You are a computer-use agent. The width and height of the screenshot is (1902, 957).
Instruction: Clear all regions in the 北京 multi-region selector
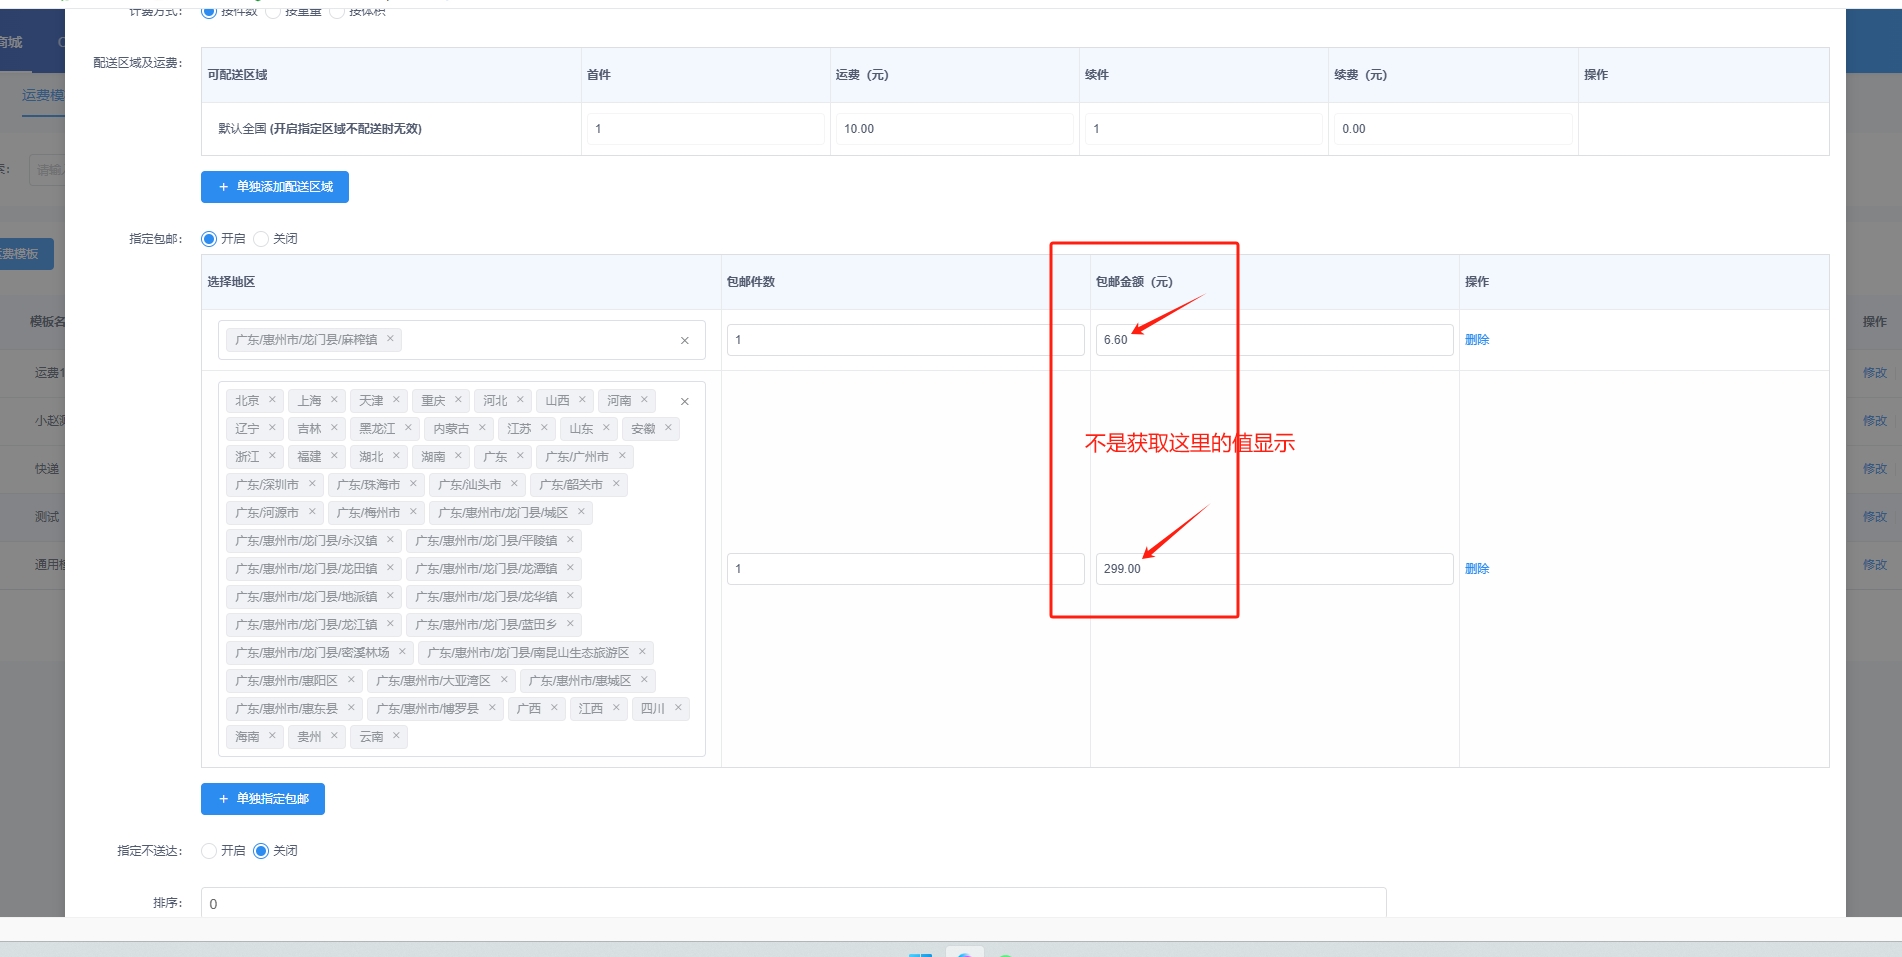pyautogui.click(x=685, y=402)
